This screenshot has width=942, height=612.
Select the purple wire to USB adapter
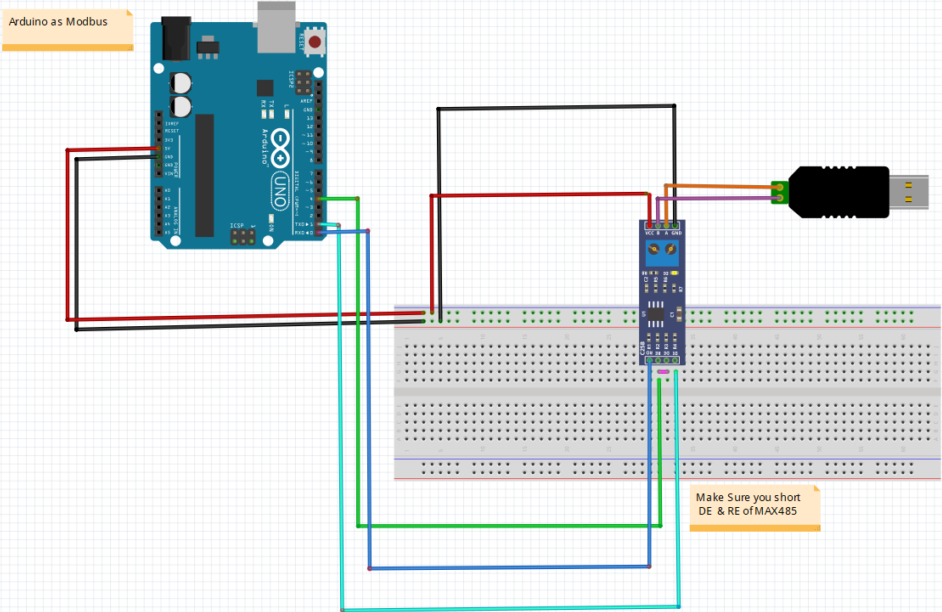(x=721, y=198)
